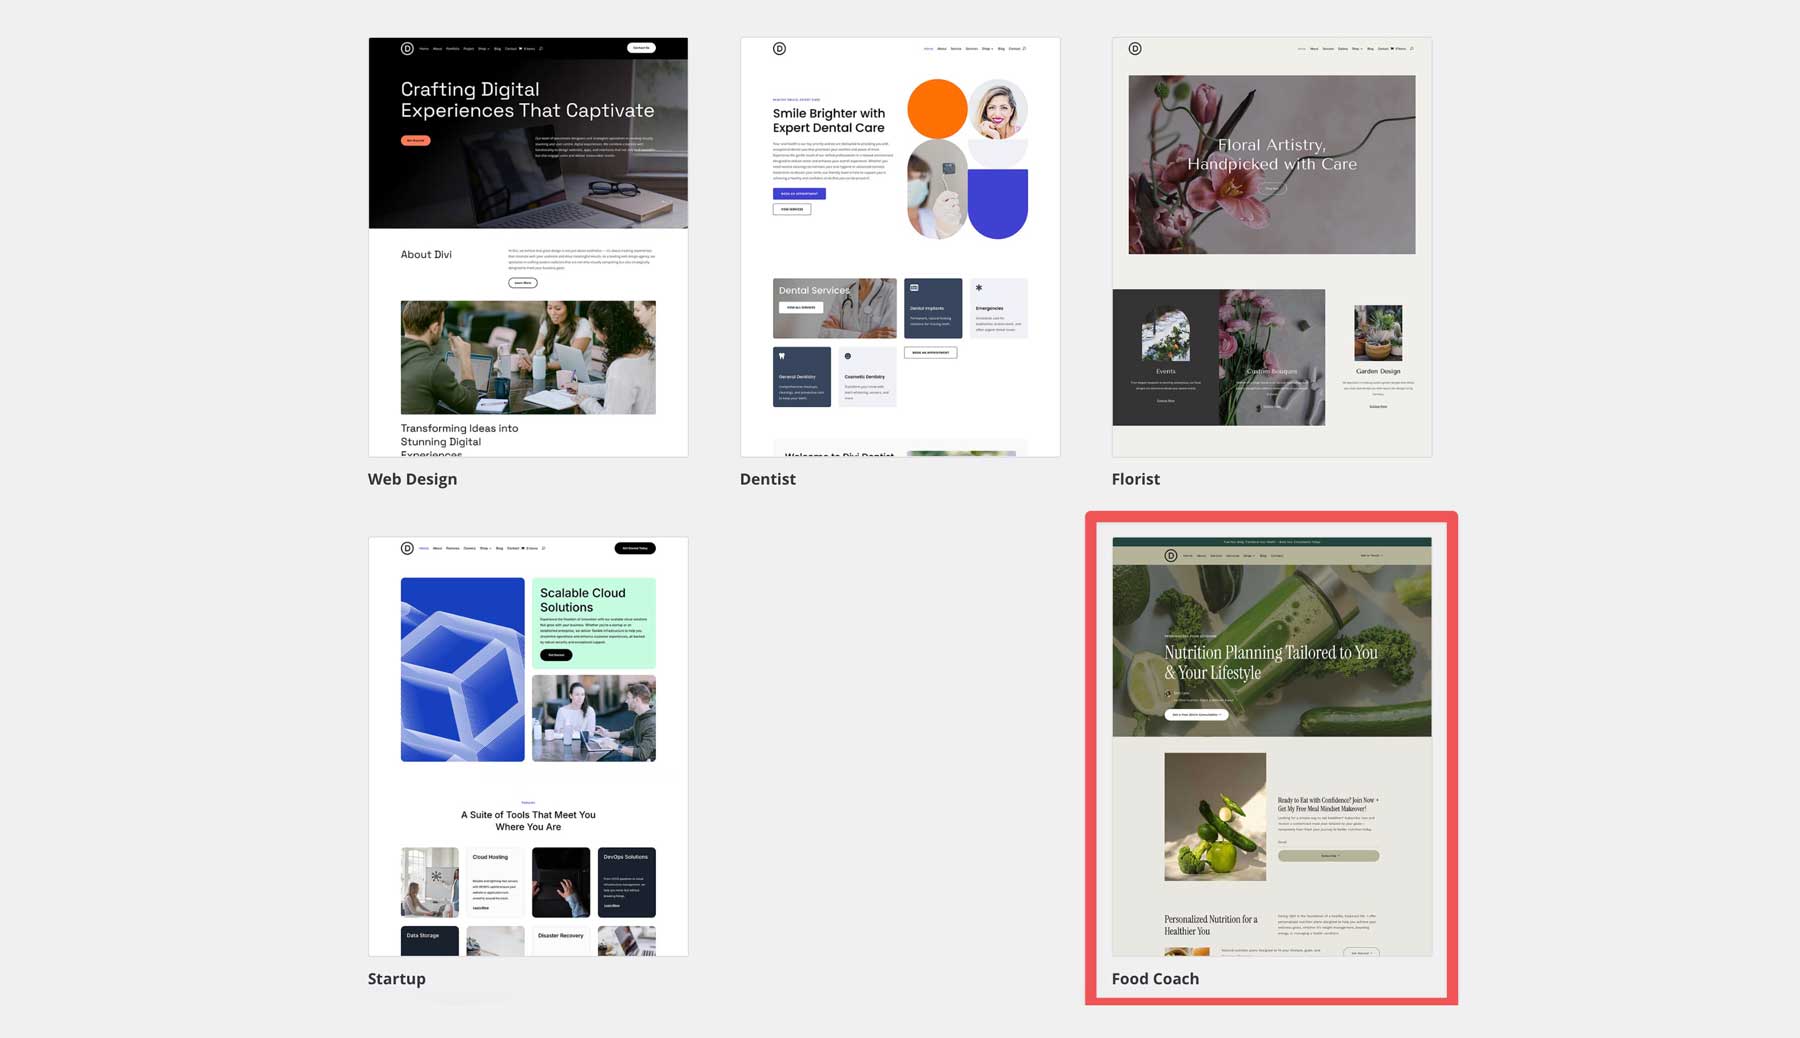
Task: Select the search icon in the Florist navbar
Action: pyautogui.click(x=1412, y=48)
